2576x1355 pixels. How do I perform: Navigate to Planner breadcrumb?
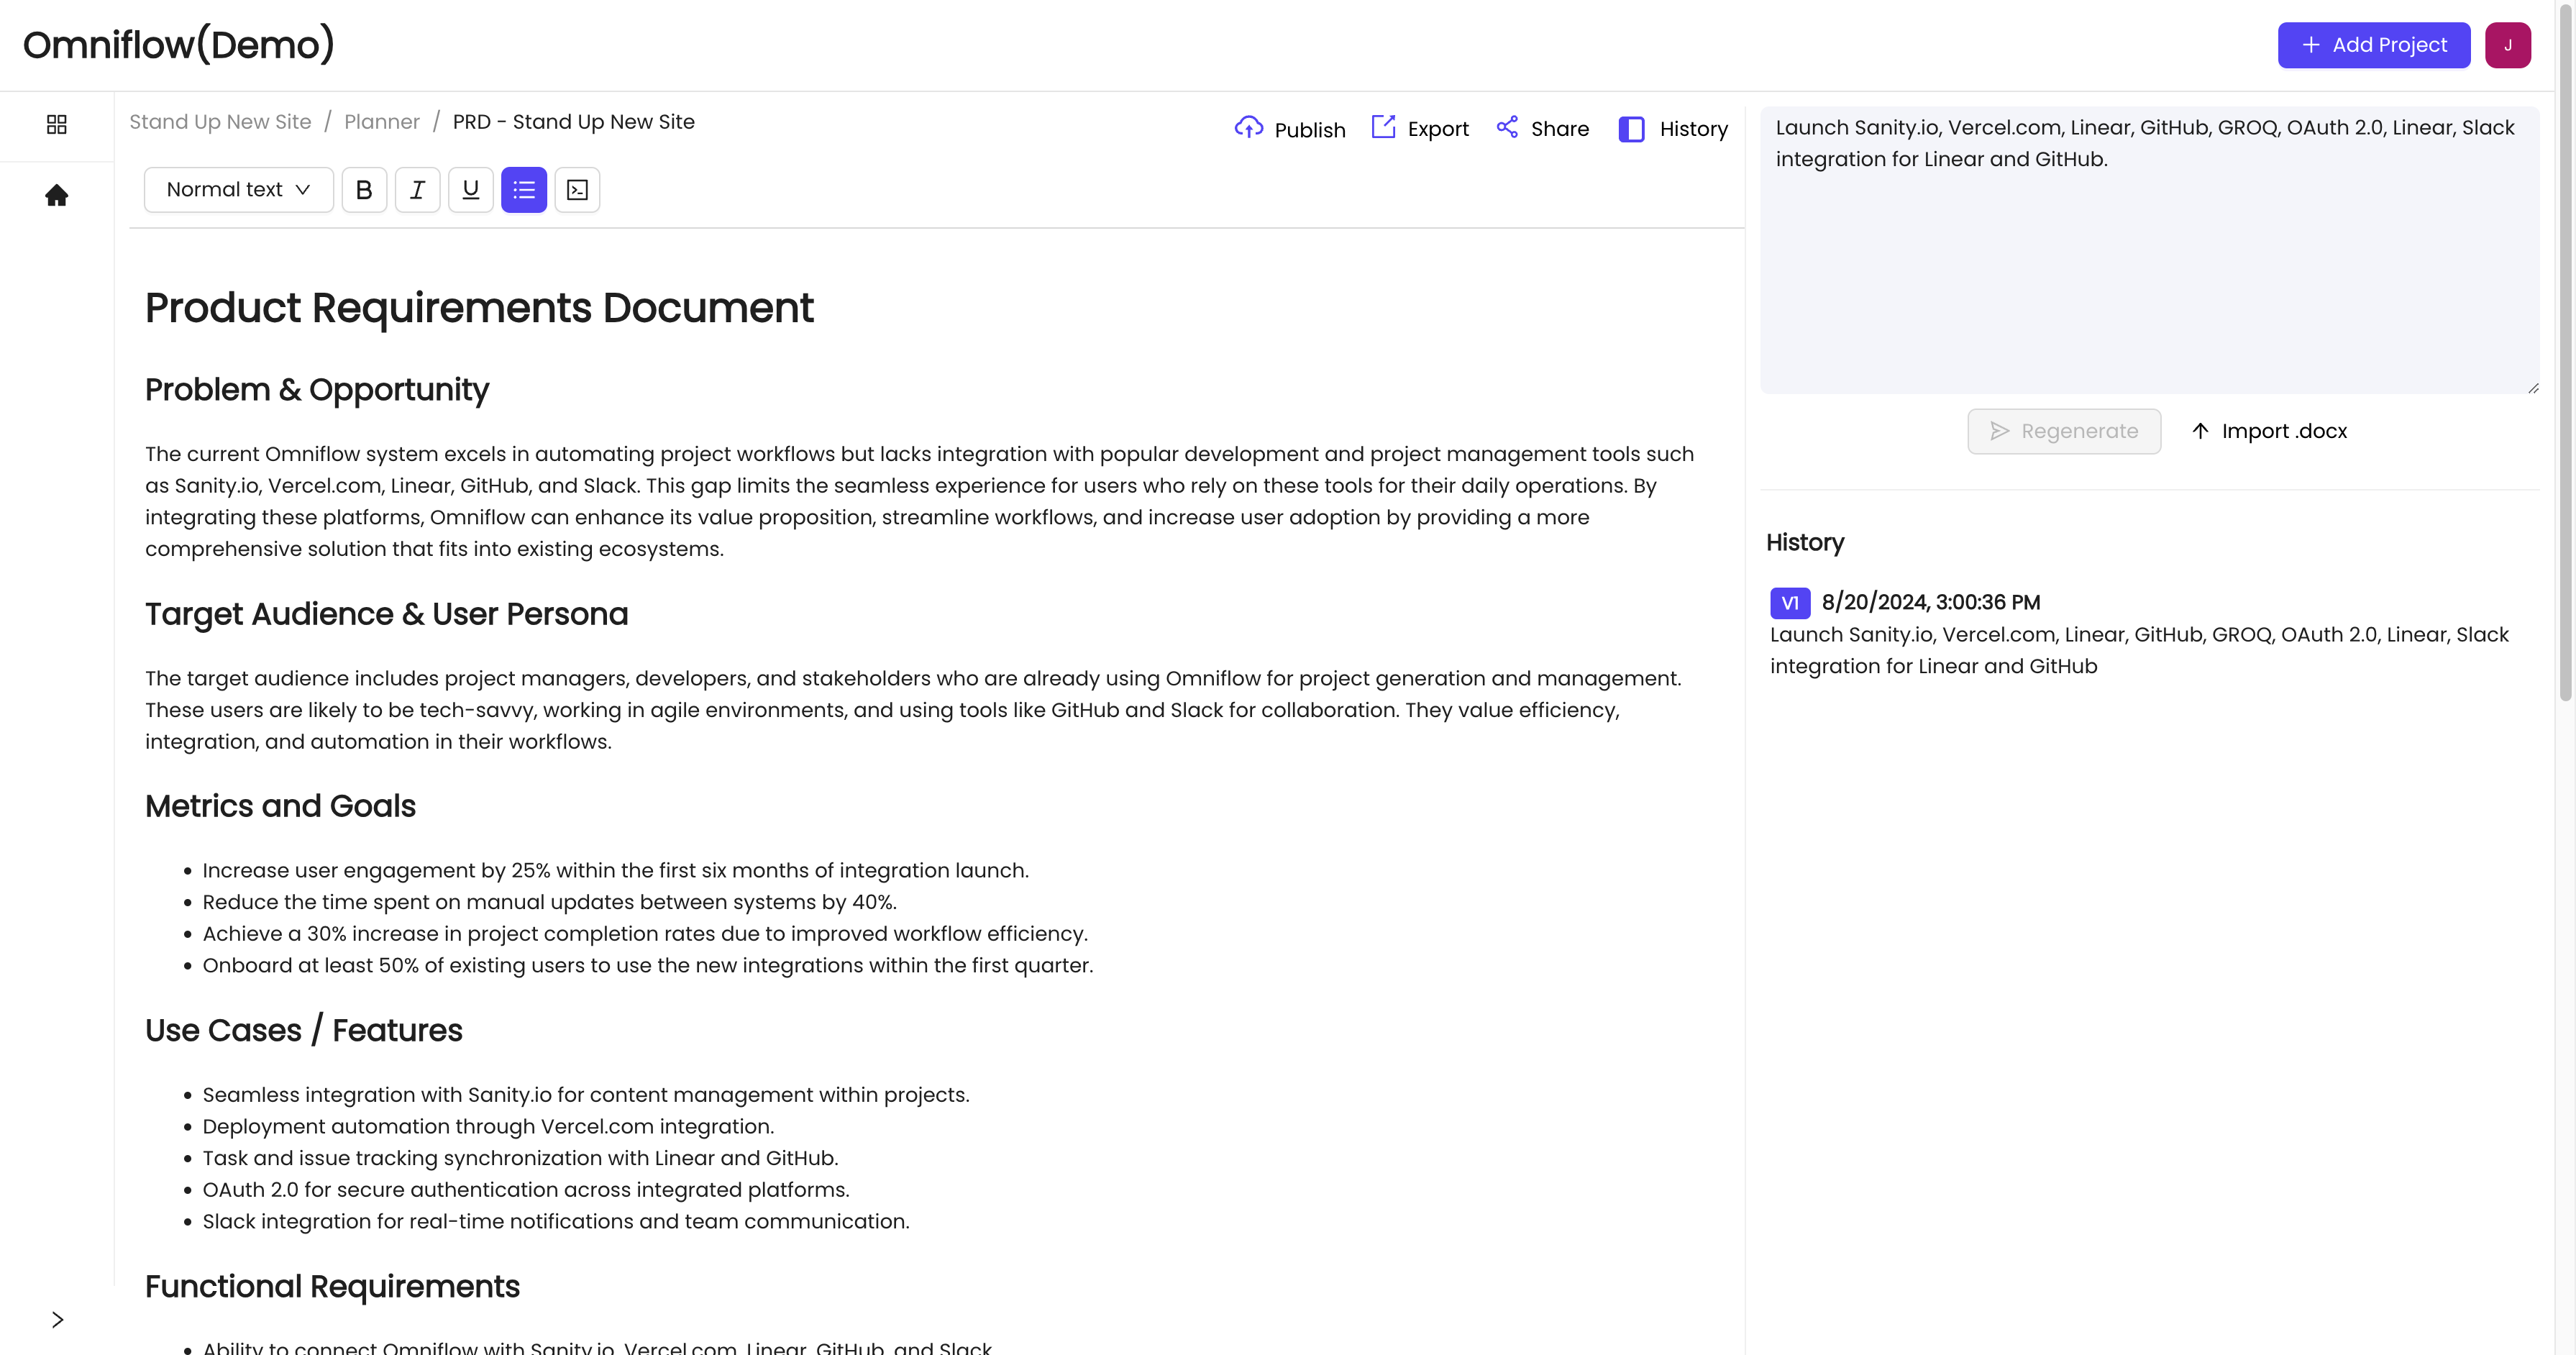pyautogui.click(x=382, y=122)
